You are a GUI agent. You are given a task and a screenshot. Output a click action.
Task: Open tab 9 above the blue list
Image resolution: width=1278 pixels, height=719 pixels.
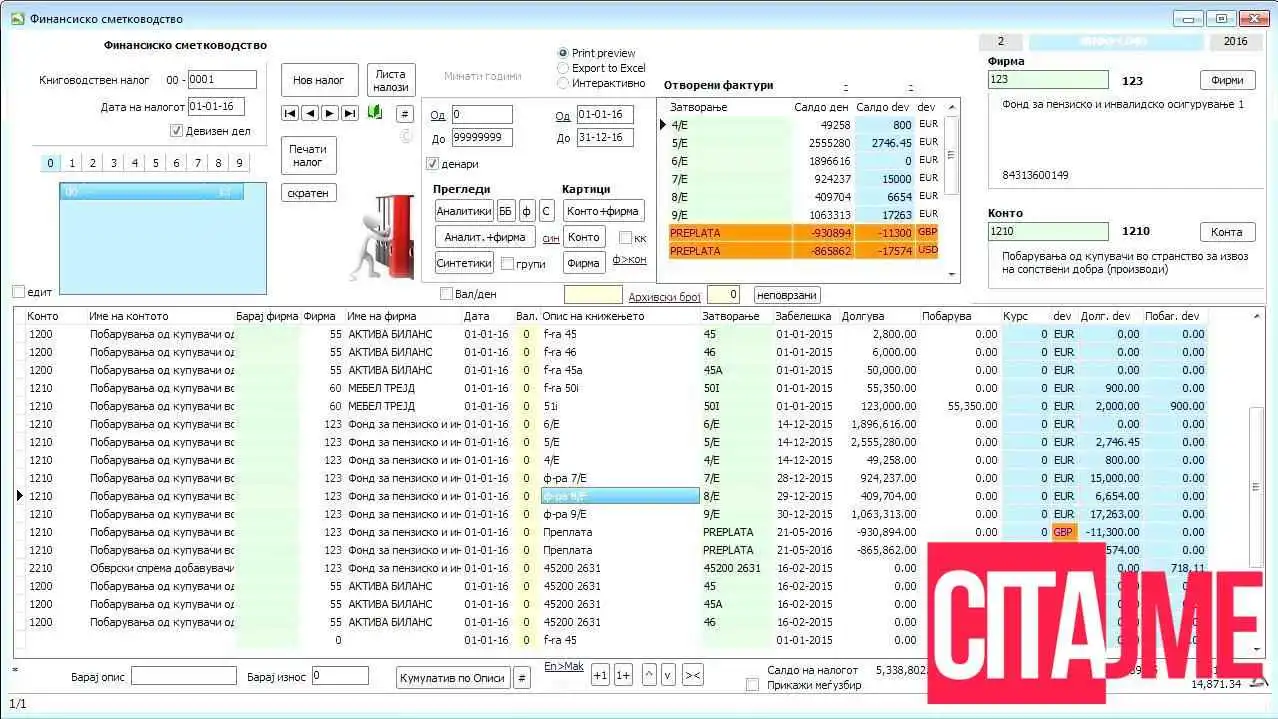coord(239,163)
